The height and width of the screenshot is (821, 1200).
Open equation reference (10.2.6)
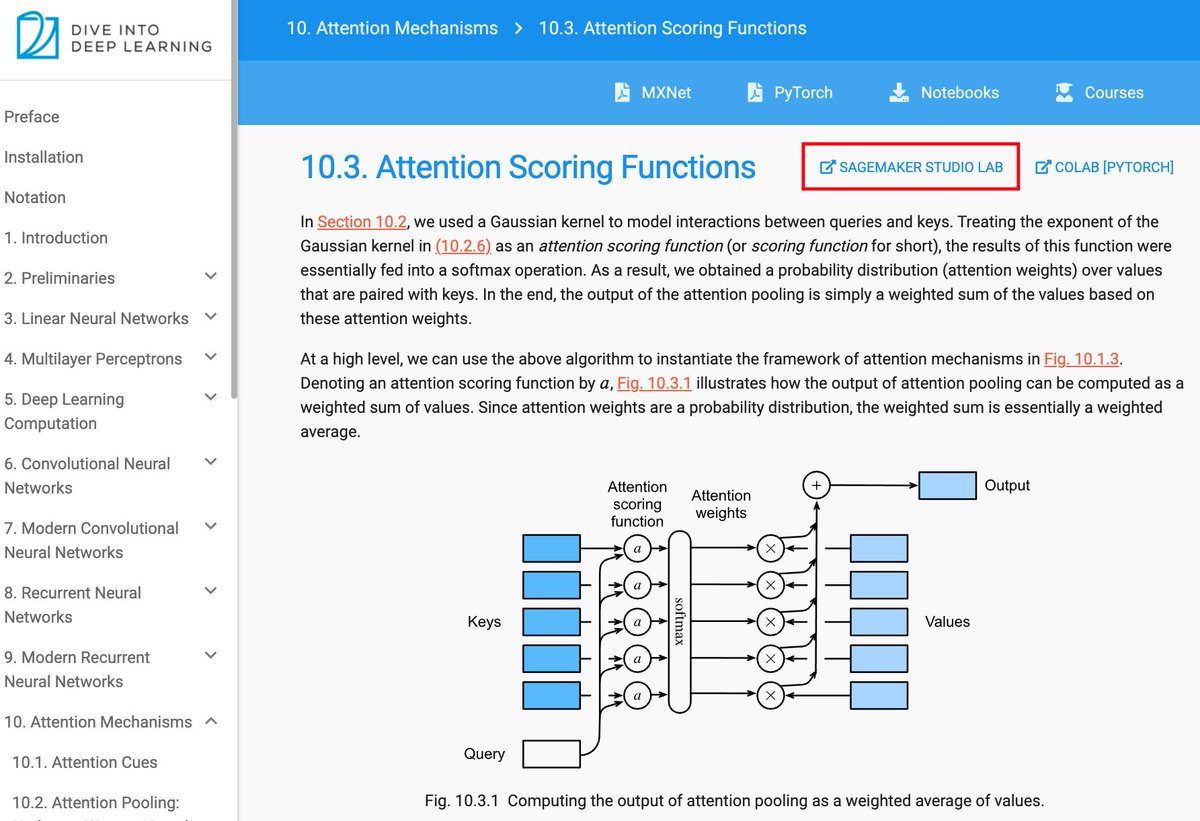(x=462, y=245)
